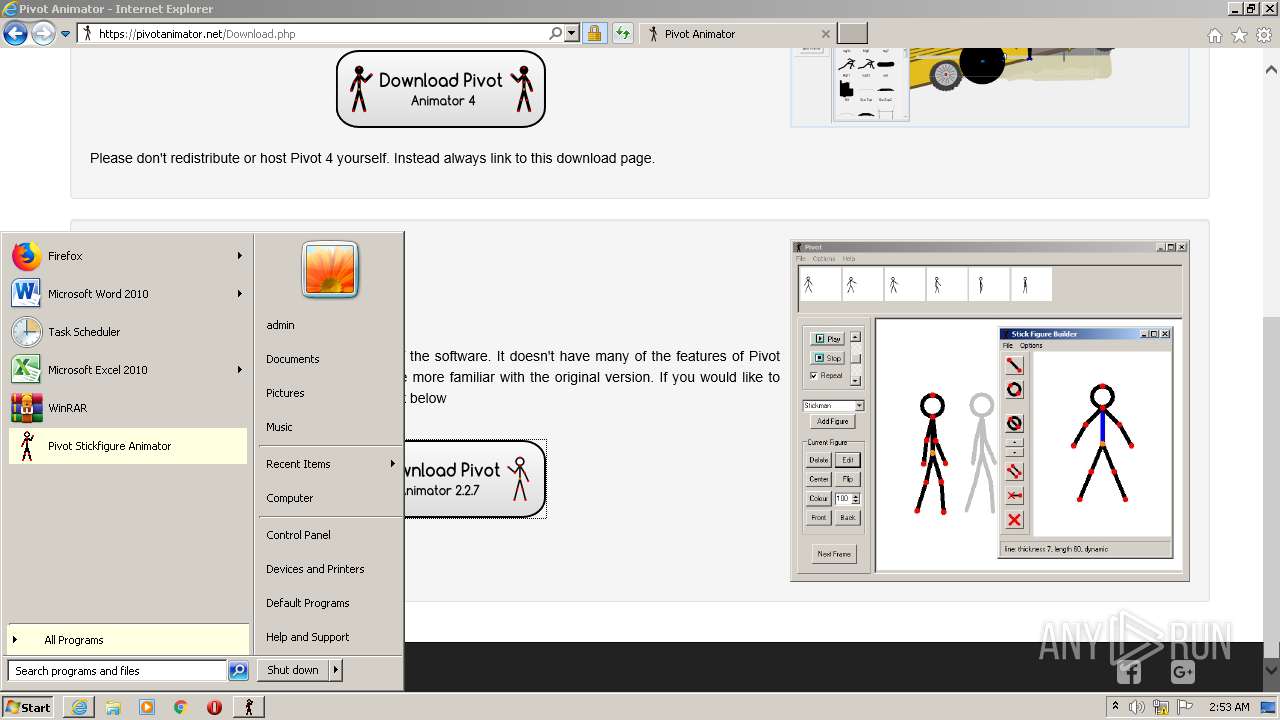Click the volume speaker tray icon
Screen dimensions: 1280x720
tap(1137, 707)
